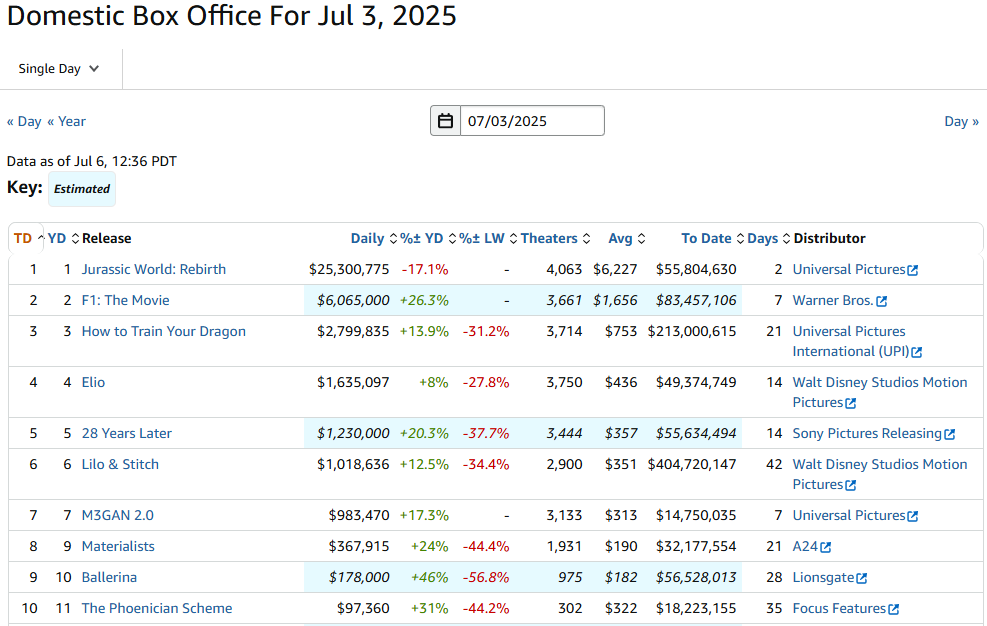Open Universal Pictures International (UPI) link
The width and height of the screenshot is (987, 626).
coord(850,341)
